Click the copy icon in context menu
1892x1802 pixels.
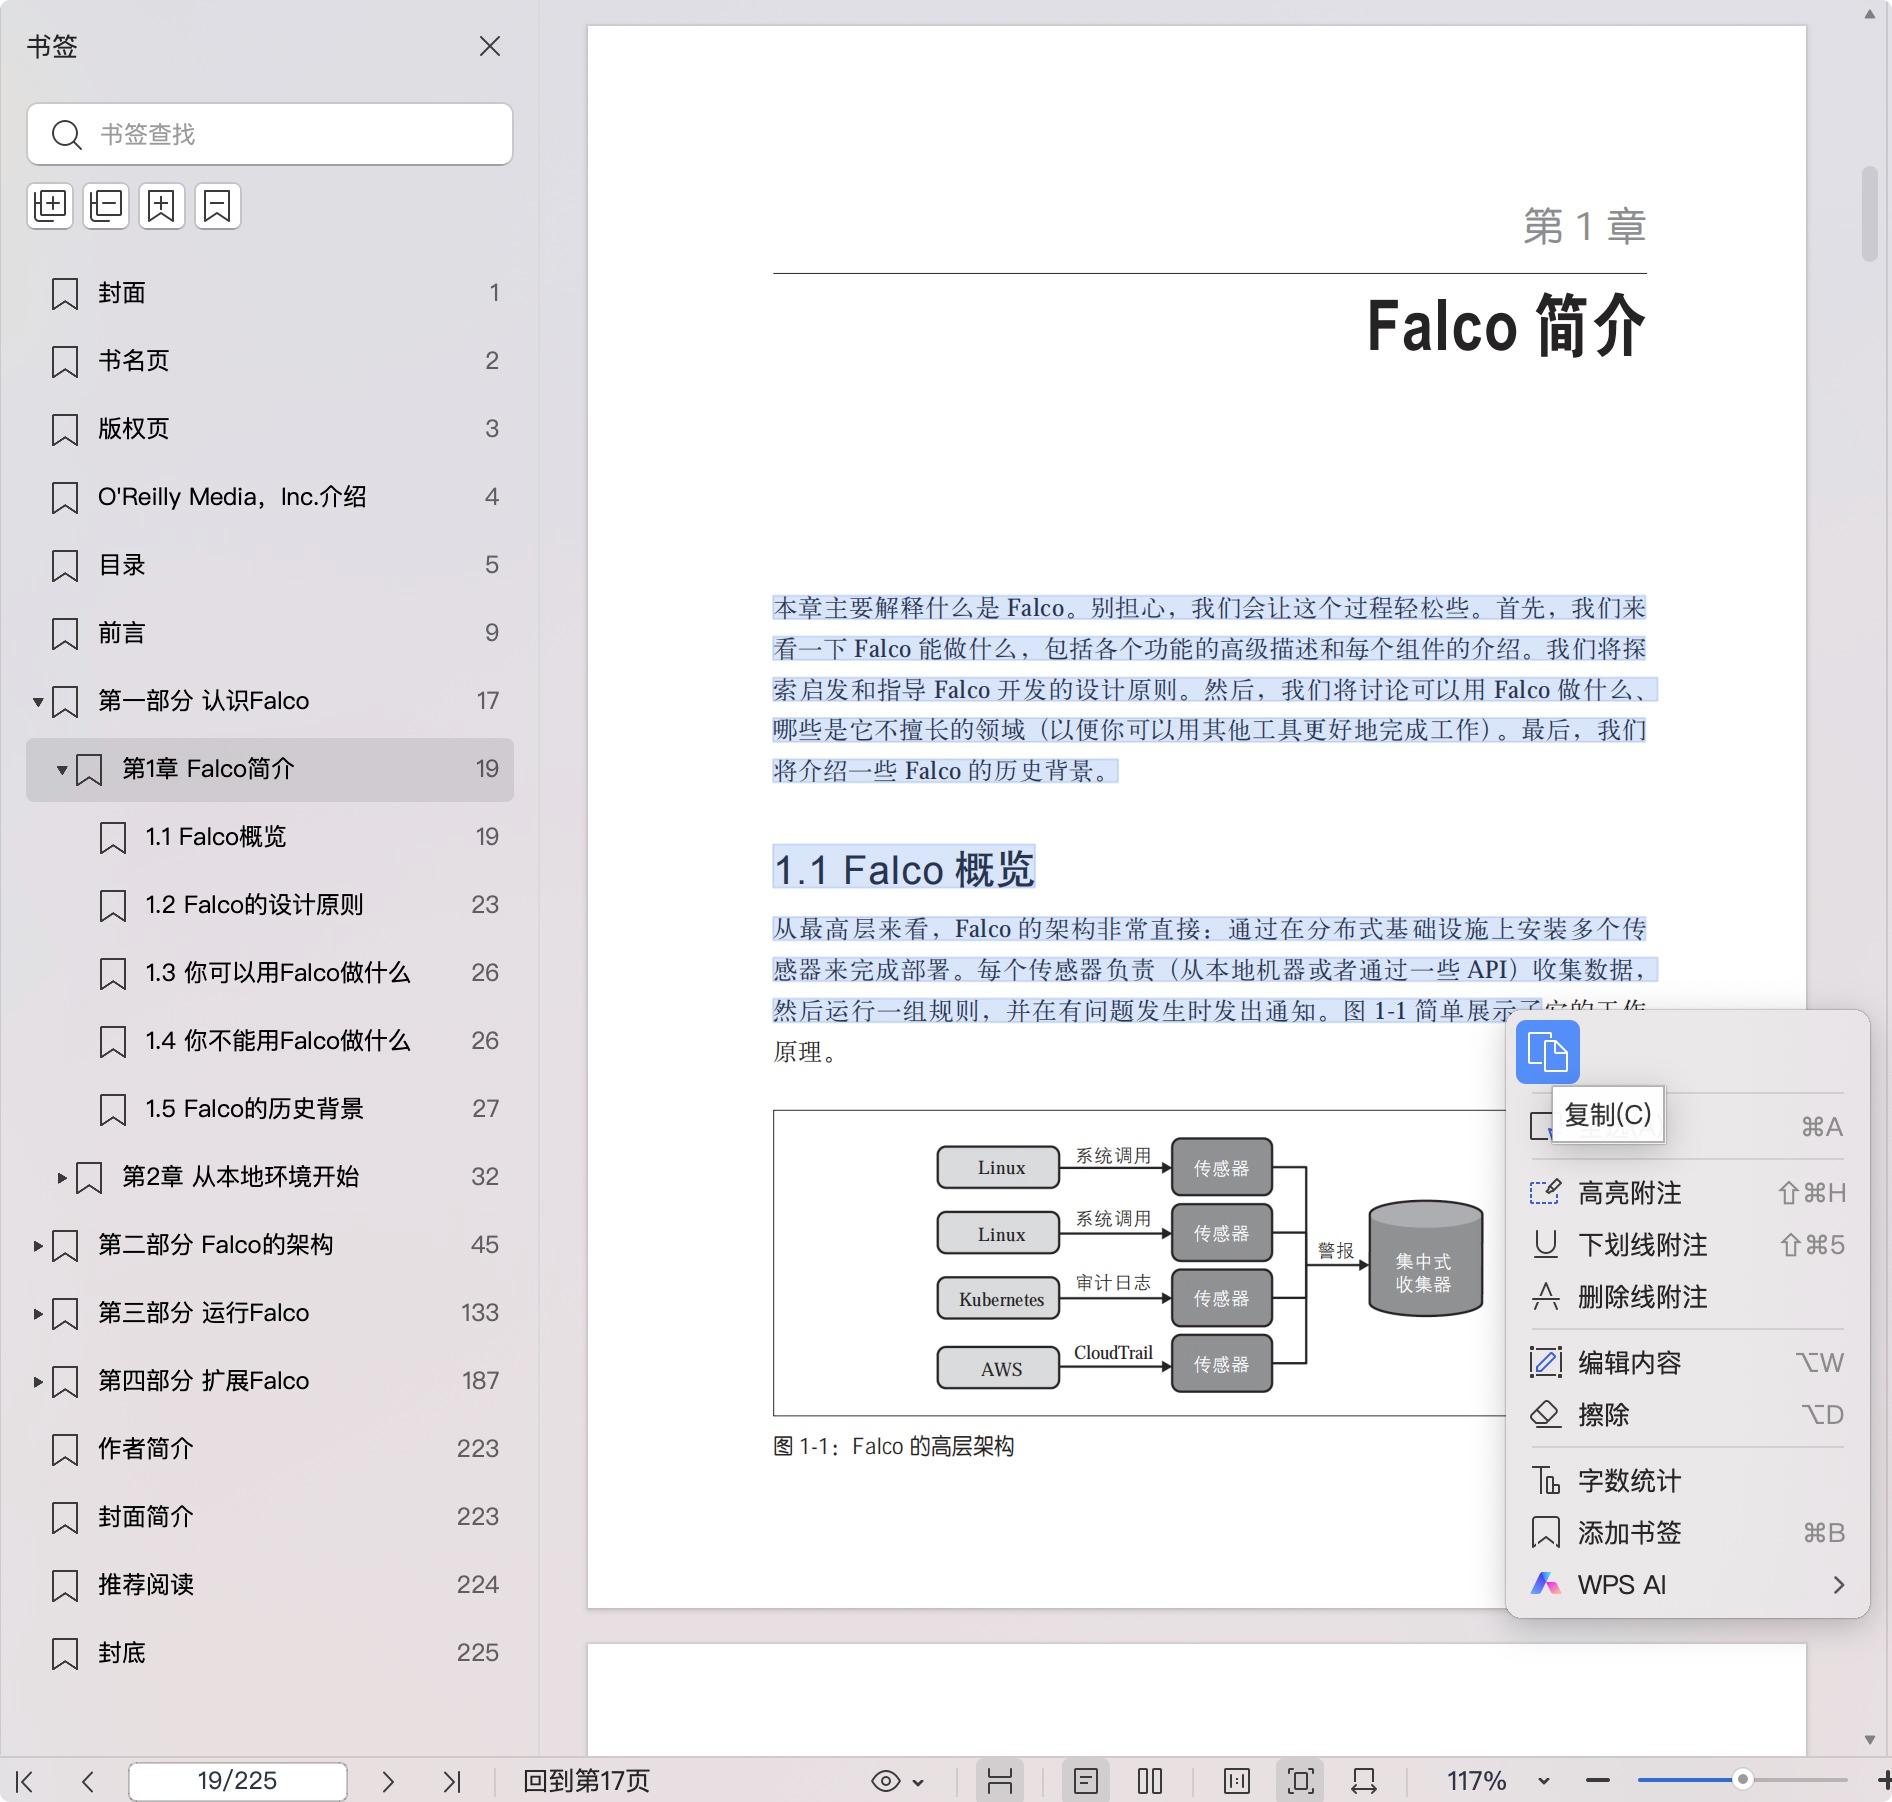pos(1547,1052)
